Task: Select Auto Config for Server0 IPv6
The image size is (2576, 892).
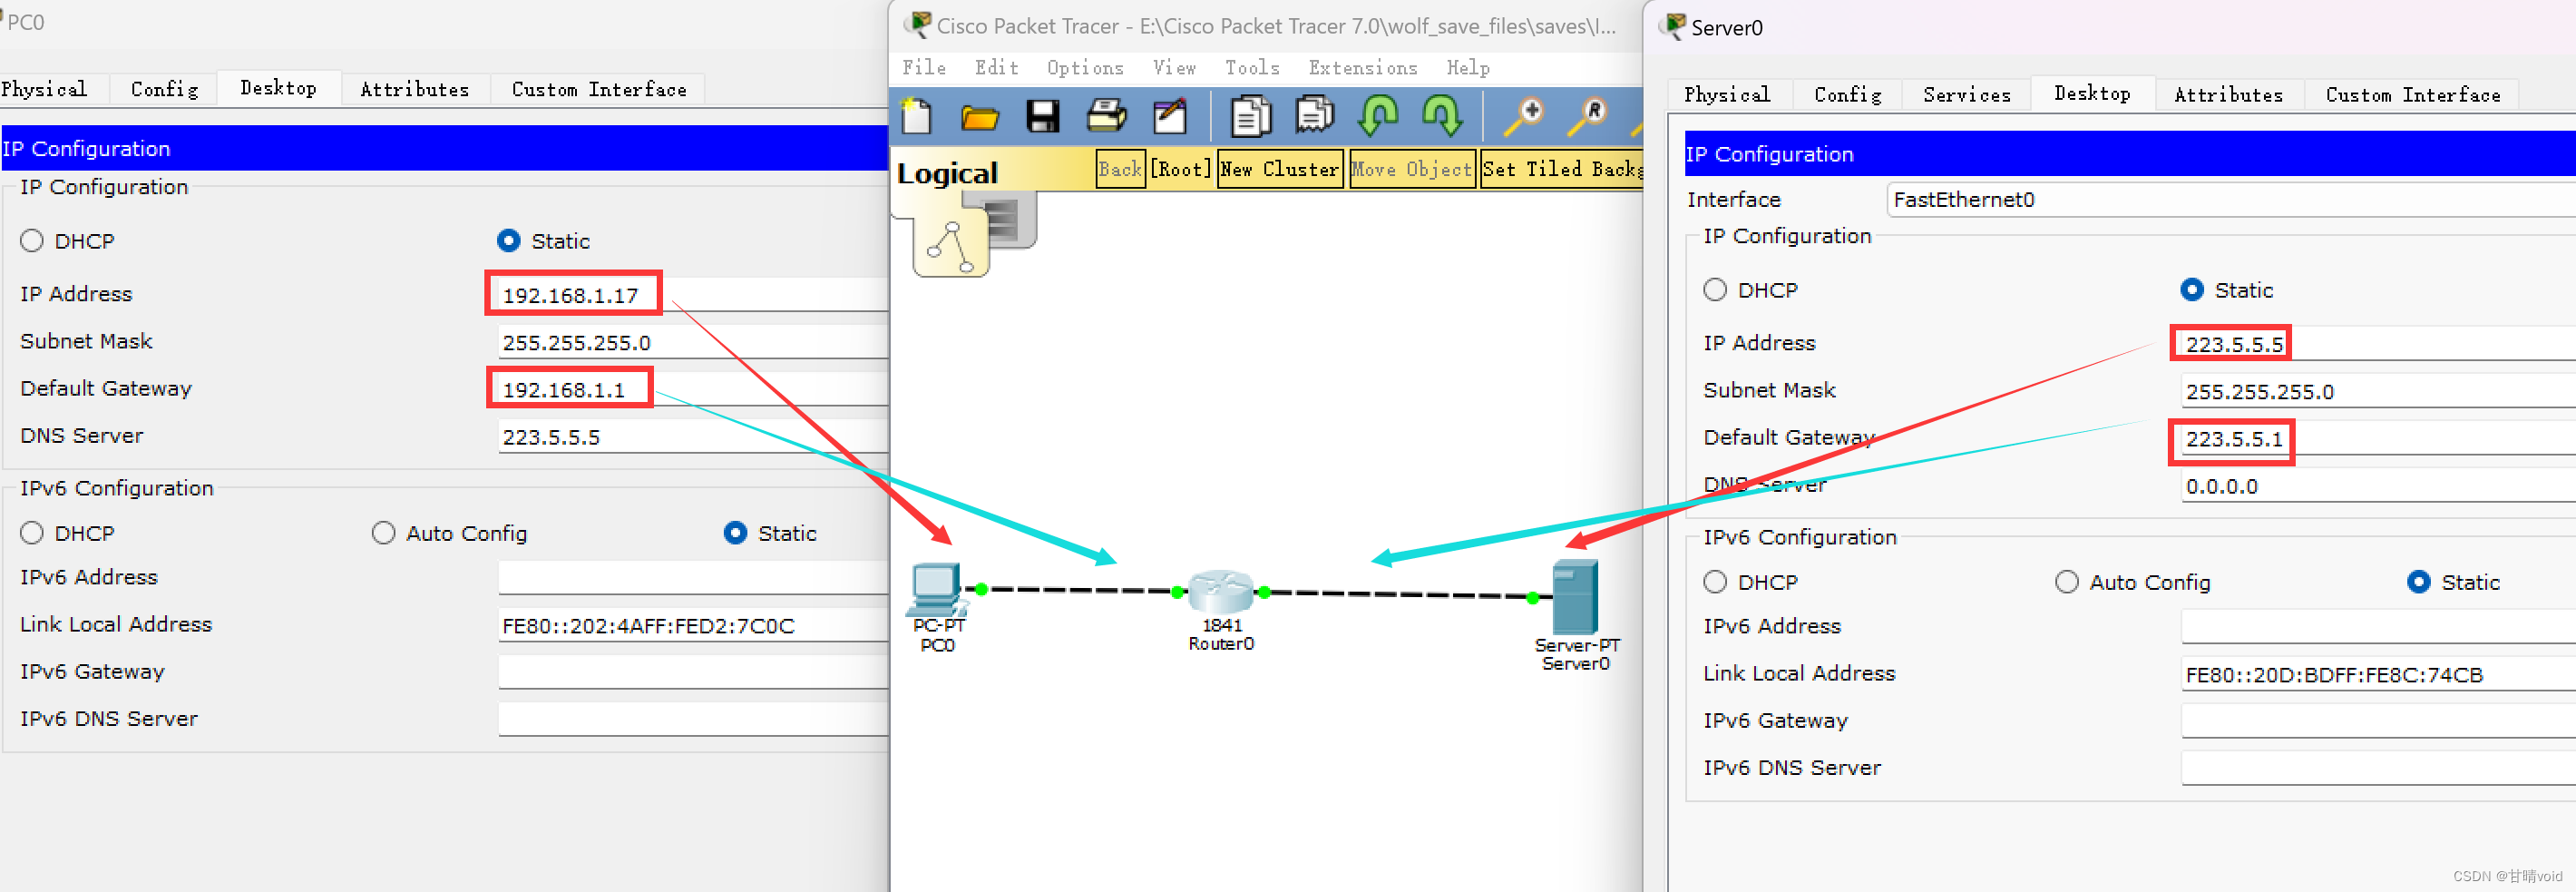Action: (2067, 582)
